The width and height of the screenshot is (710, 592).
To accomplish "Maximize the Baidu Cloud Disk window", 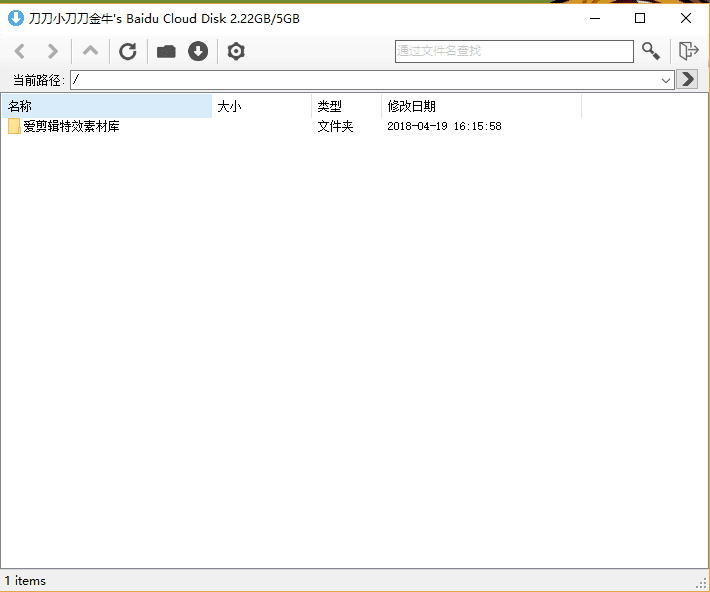I will point(640,18).
